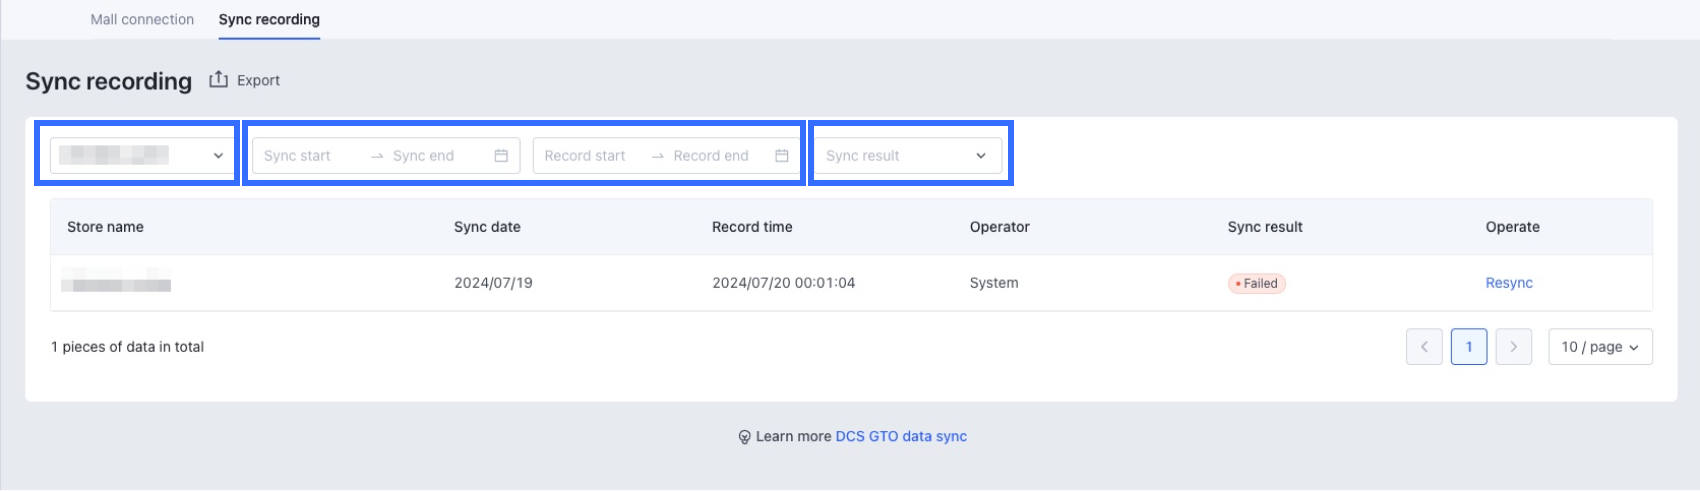The width and height of the screenshot is (1700, 491).
Task: Click the blurred store name cell
Action: pyautogui.click(x=116, y=282)
